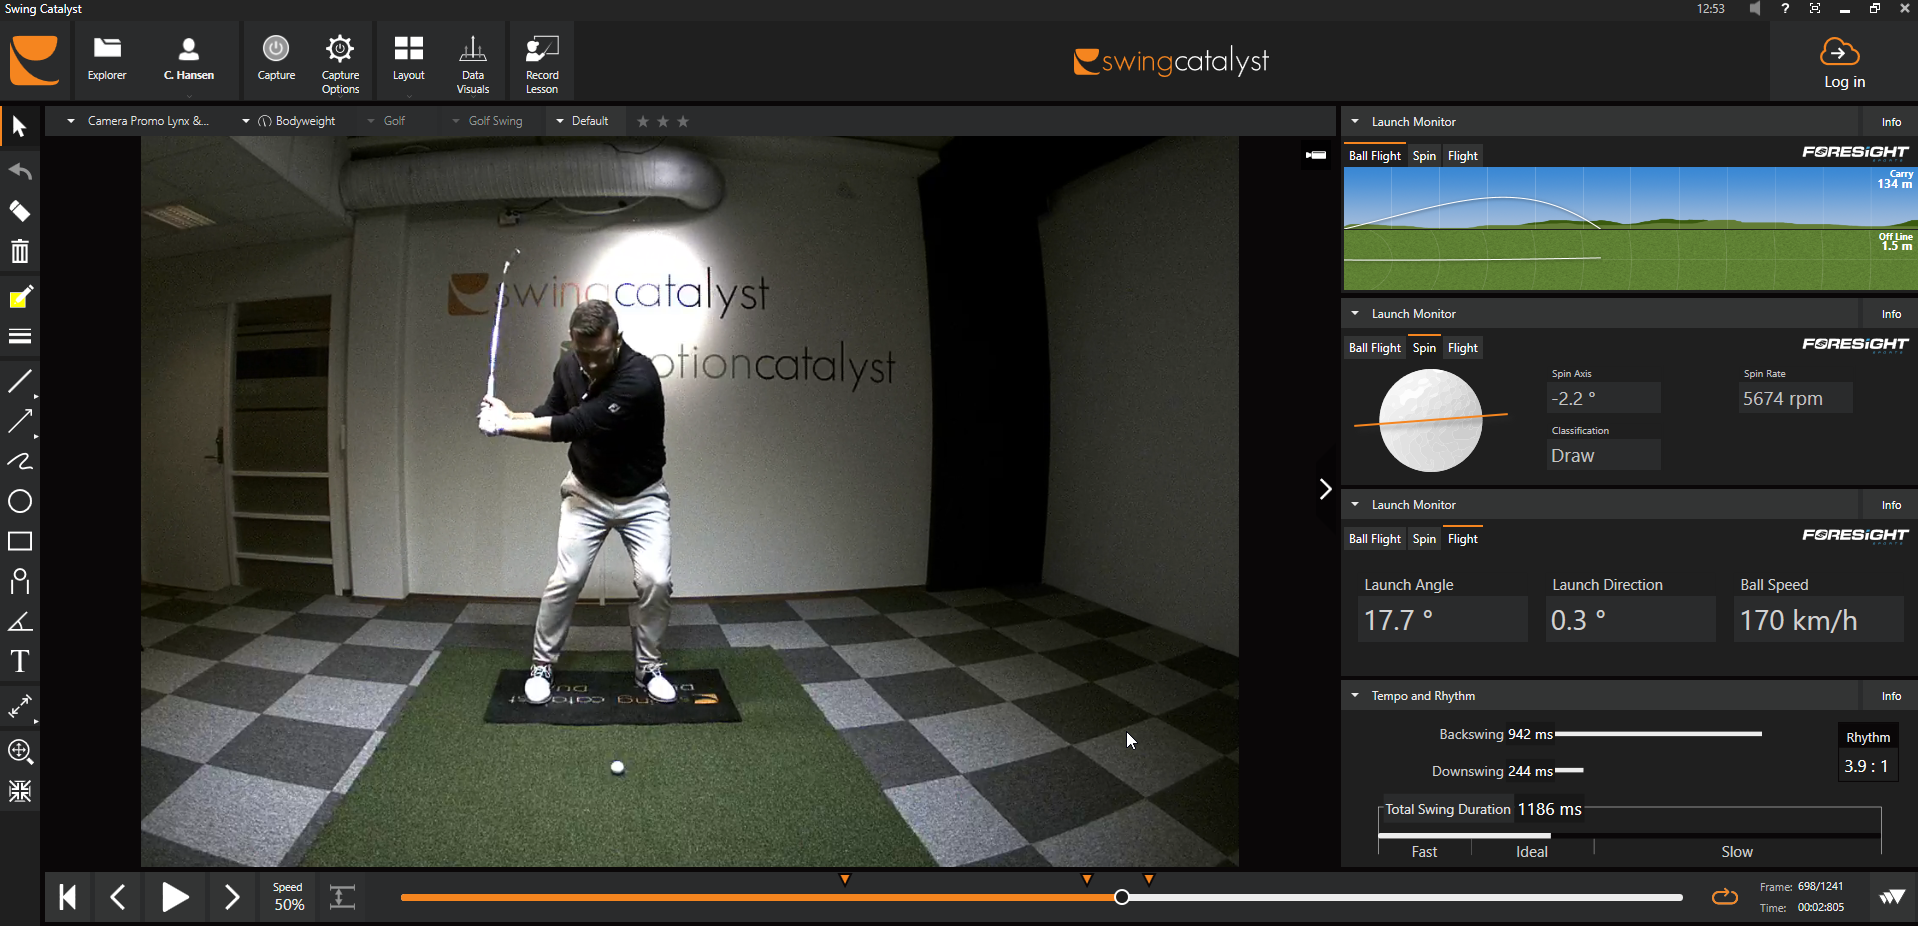Open Info for third Launch Monitor
Viewport: 1918px width, 926px height.
(1891, 505)
